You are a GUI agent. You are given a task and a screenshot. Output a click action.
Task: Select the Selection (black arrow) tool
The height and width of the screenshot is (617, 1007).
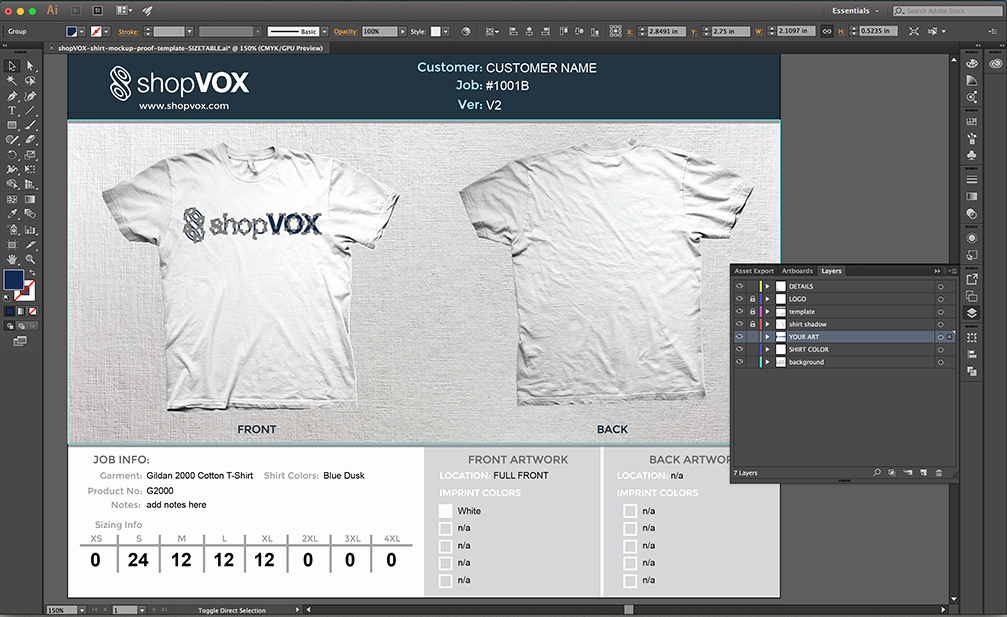12,66
